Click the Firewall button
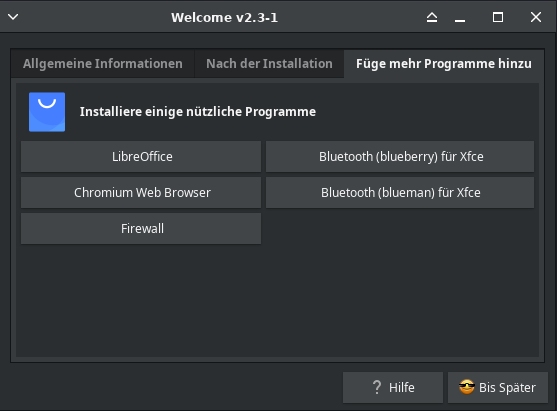 pyautogui.click(x=141, y=228)
